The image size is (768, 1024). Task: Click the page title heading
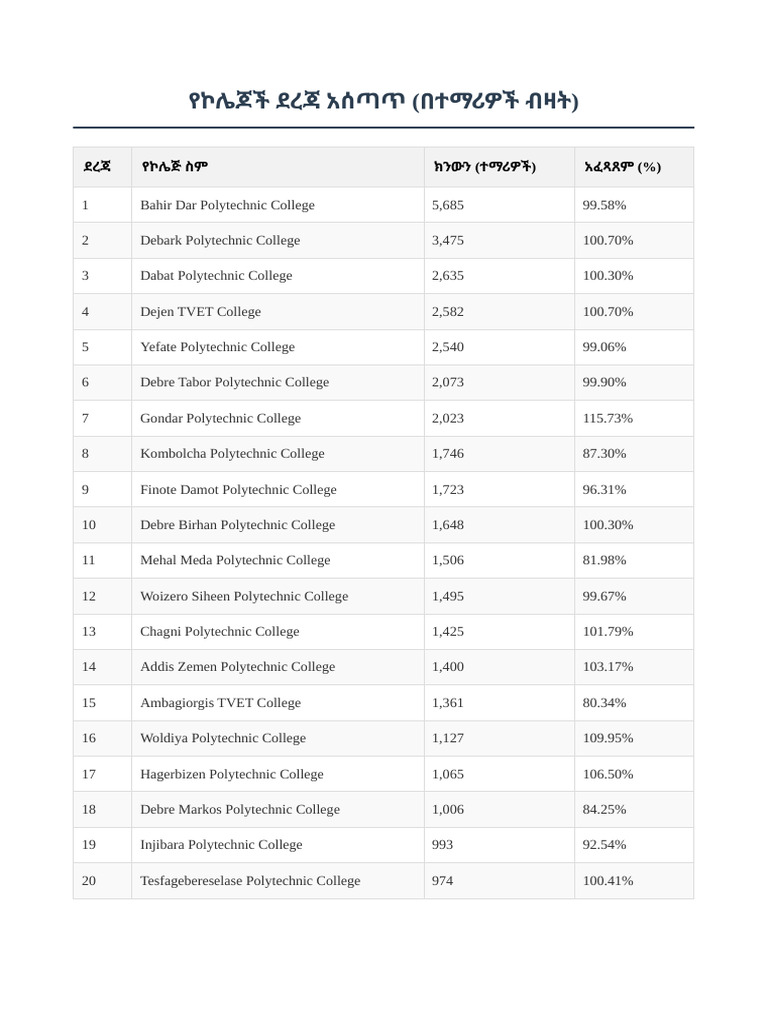[383, 101]
